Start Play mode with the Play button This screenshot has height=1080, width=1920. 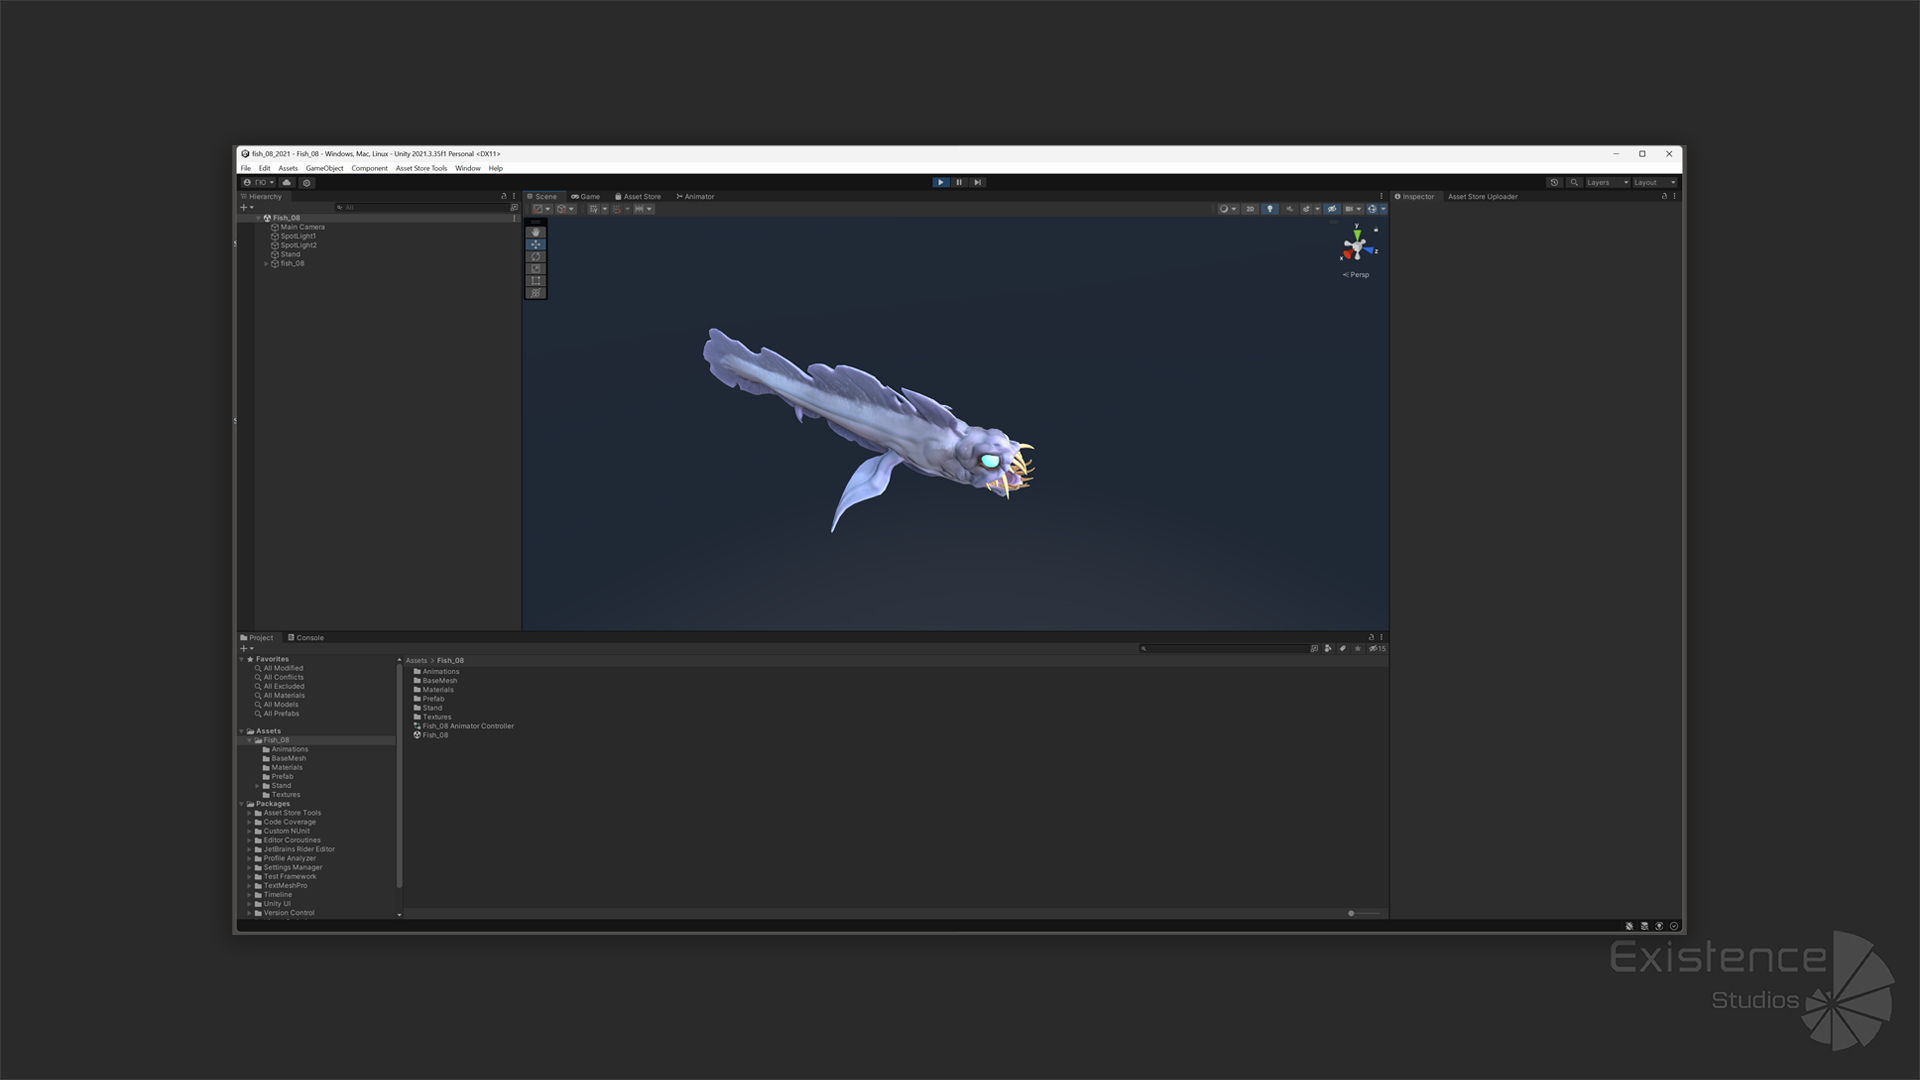940,182
